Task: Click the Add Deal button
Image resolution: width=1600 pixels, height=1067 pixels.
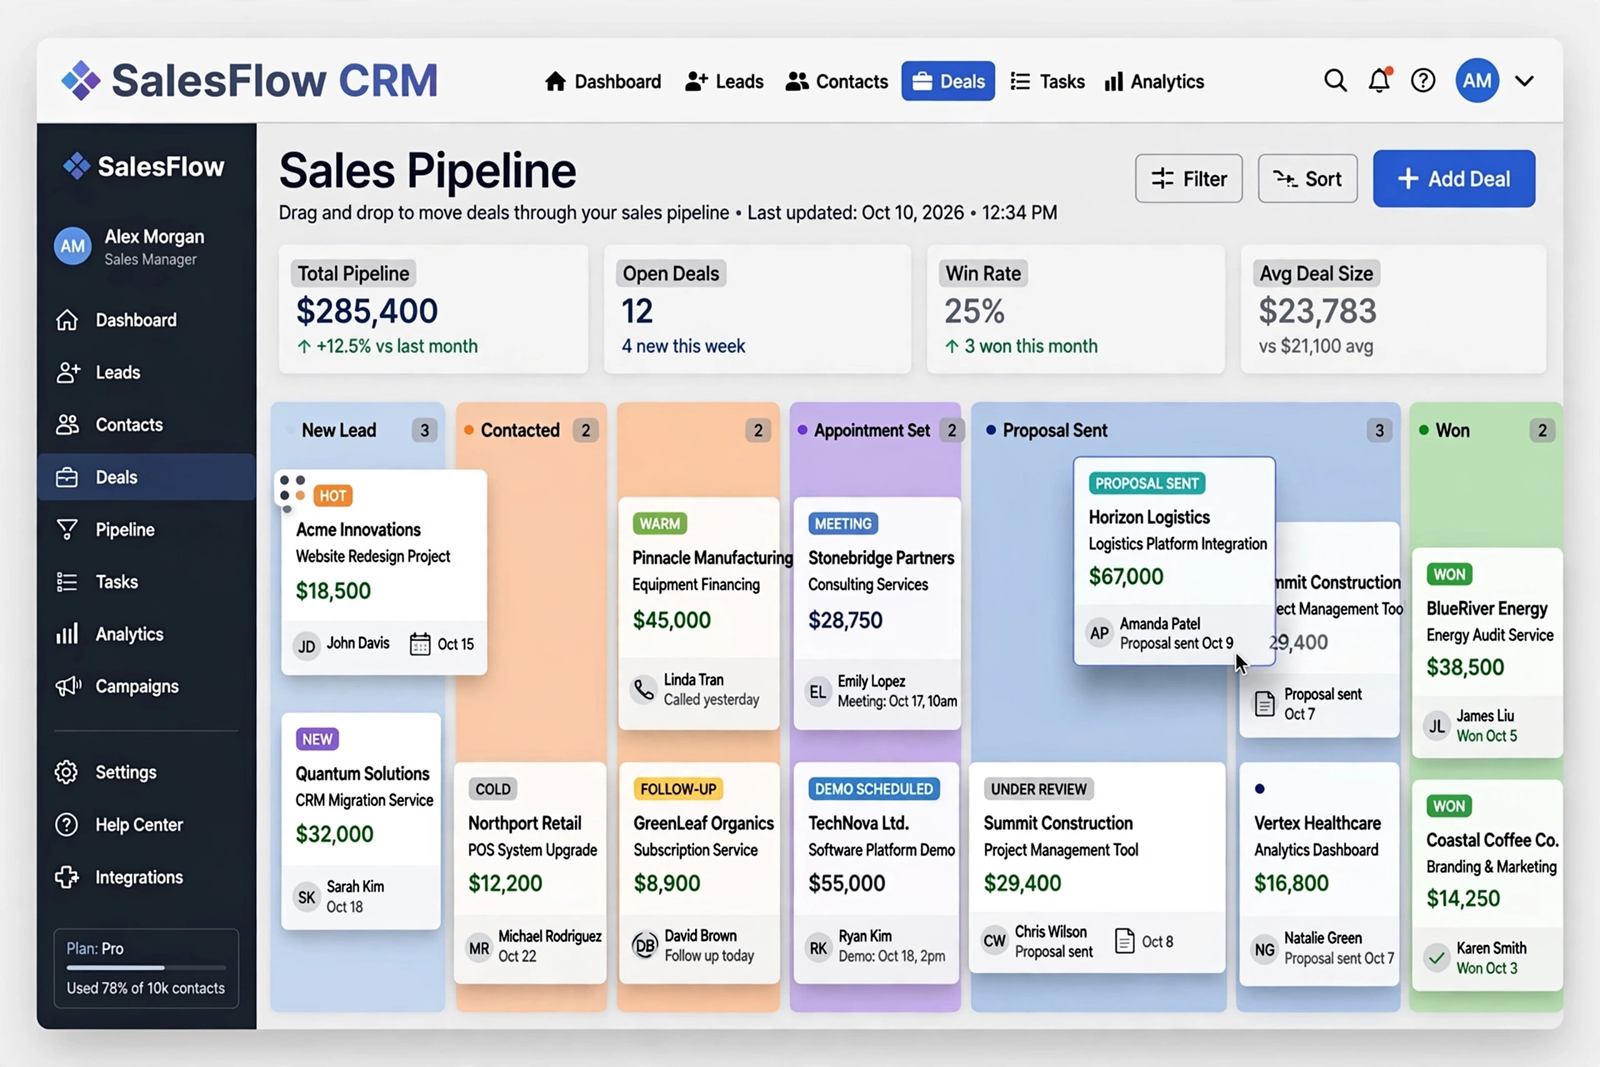Action: pos(1454,179)
